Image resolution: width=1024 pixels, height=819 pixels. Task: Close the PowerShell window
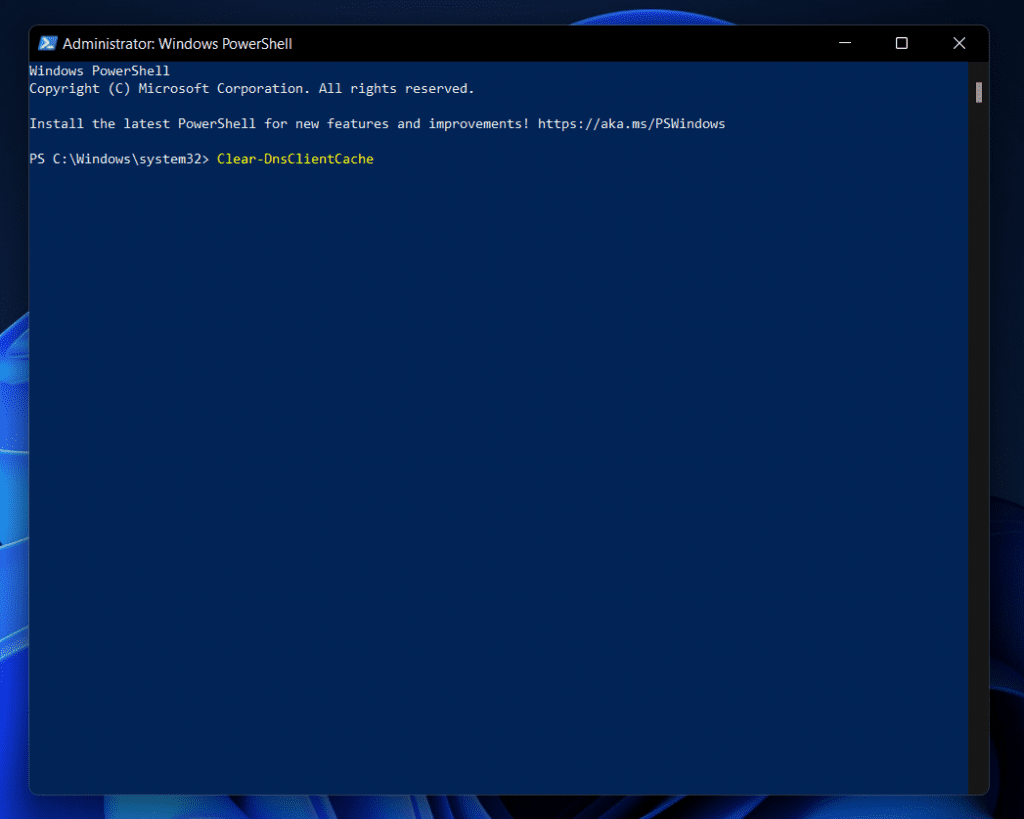pos(959,43)
